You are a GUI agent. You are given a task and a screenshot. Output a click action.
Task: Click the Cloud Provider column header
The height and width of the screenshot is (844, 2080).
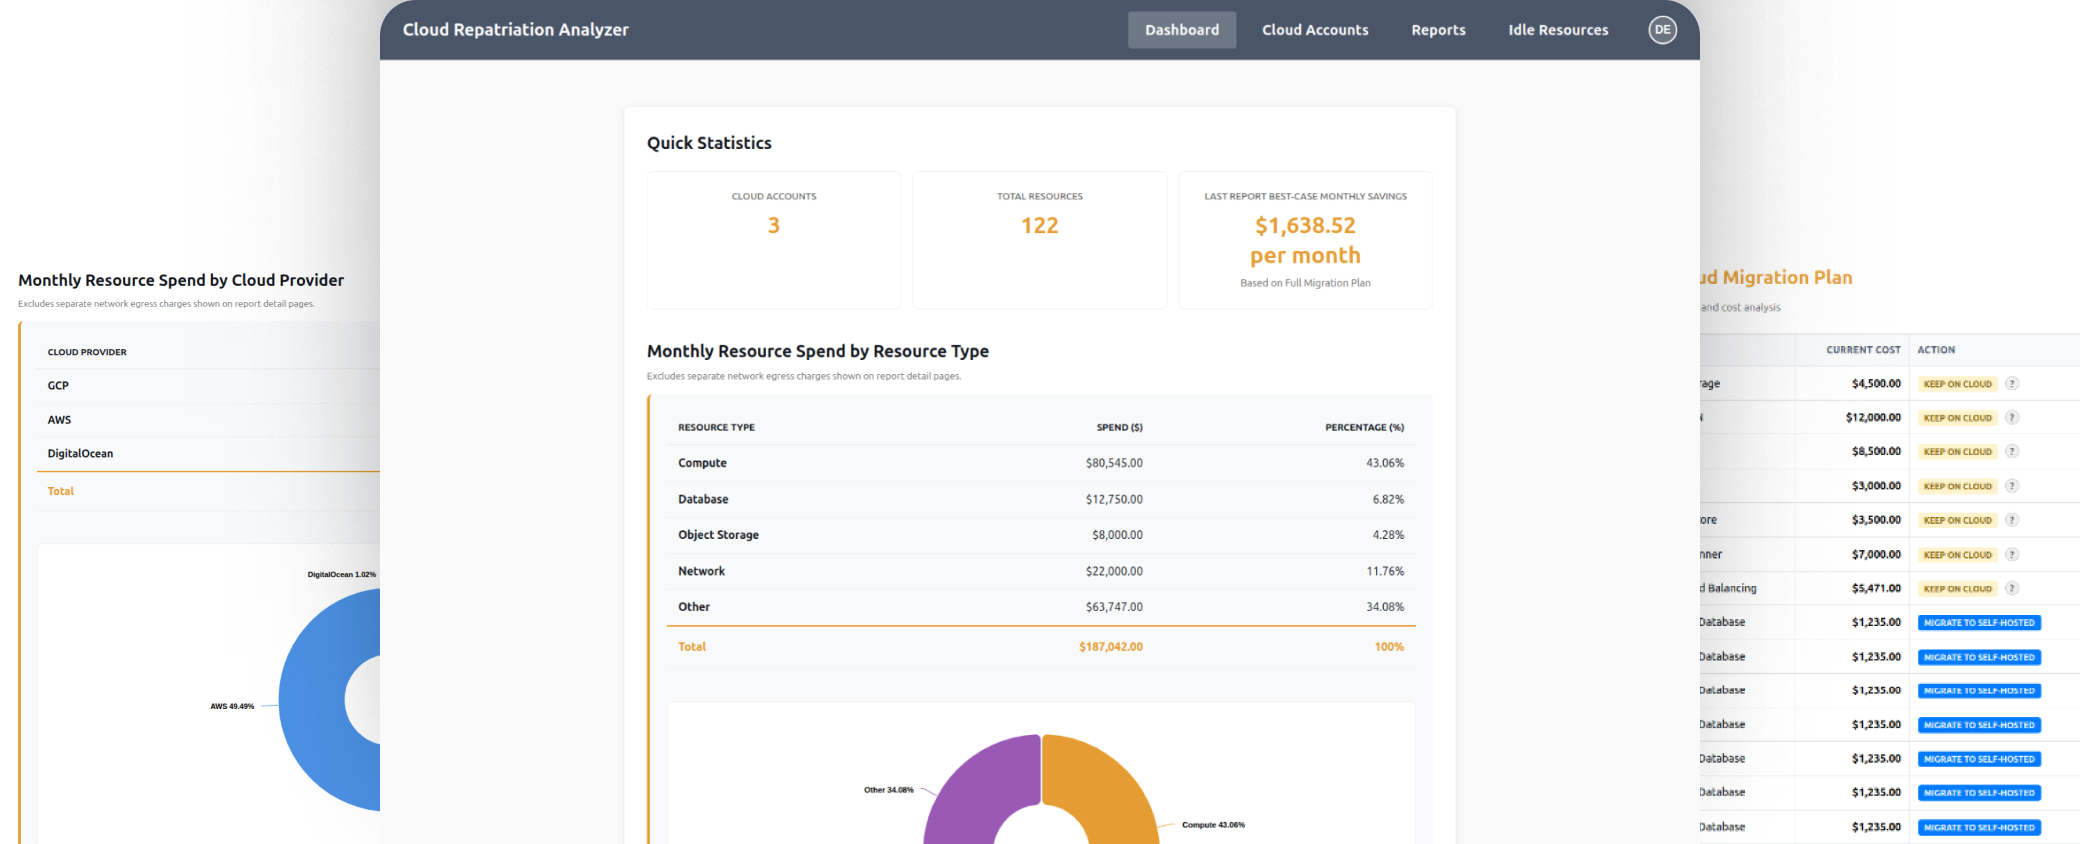click(87, 352)
